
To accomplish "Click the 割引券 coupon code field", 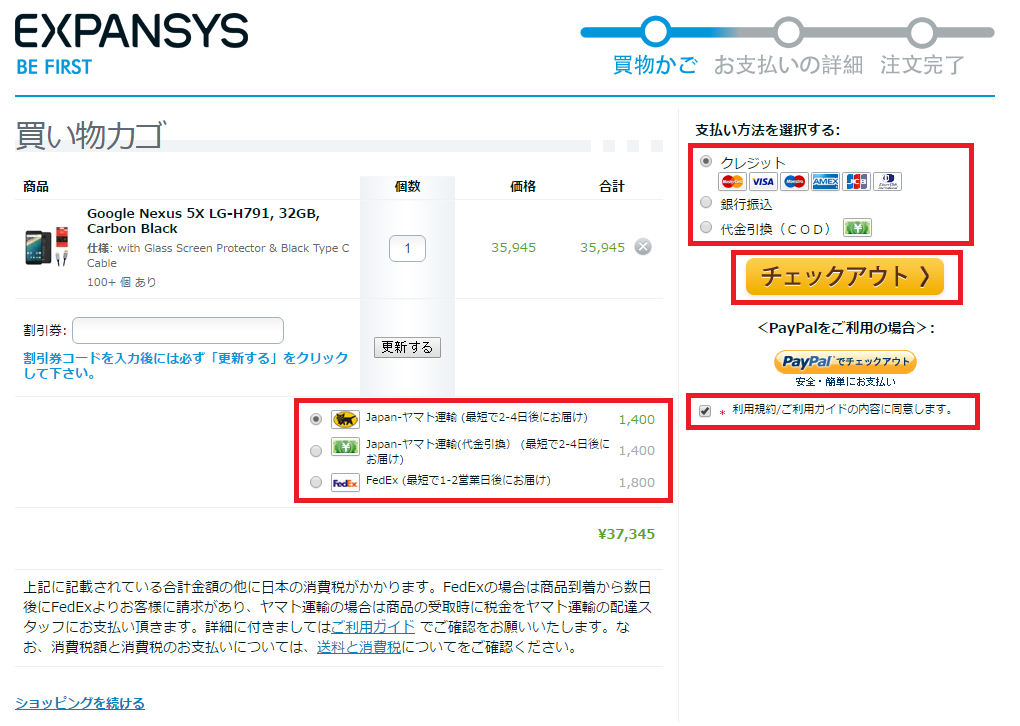I will pos(178,330).
